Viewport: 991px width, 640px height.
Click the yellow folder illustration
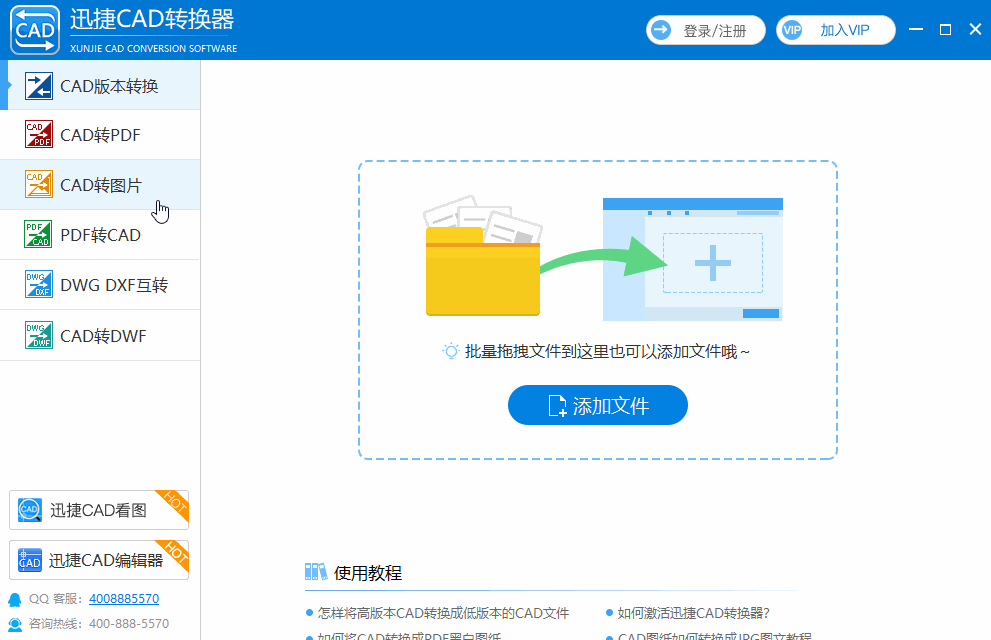pyautogui.click(x=483, y=272)
